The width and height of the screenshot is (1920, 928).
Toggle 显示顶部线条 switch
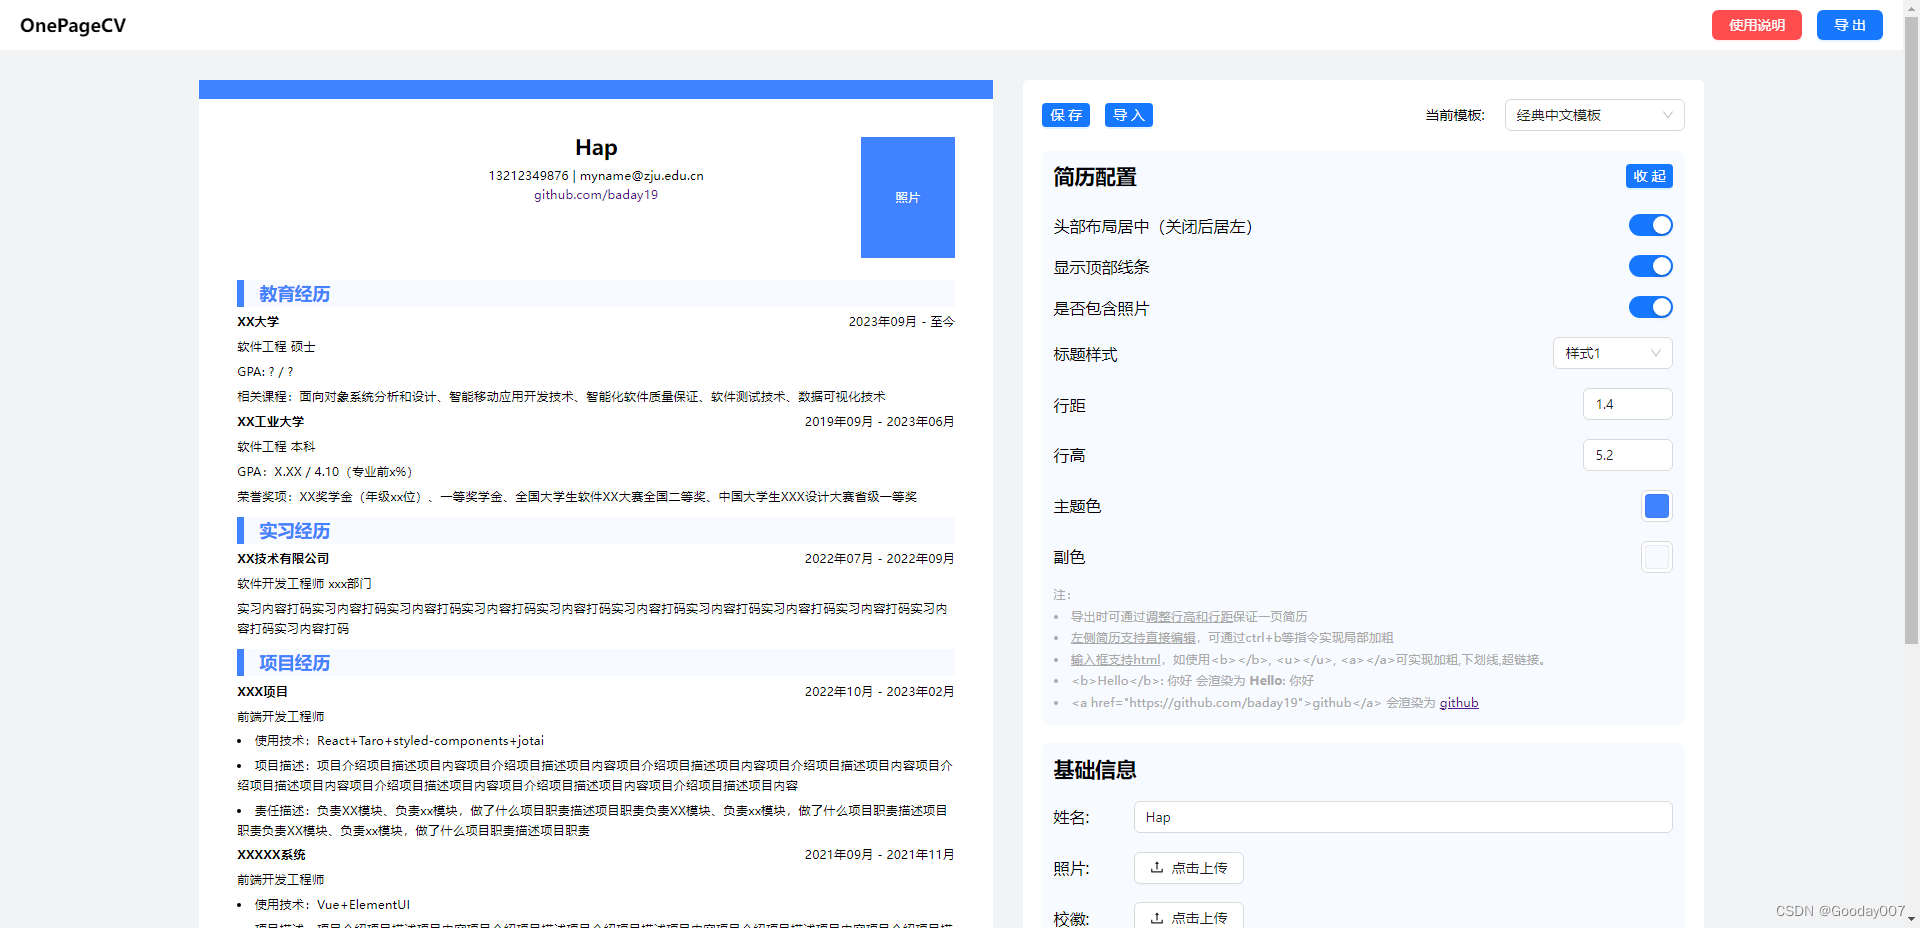click(1650, 266)
